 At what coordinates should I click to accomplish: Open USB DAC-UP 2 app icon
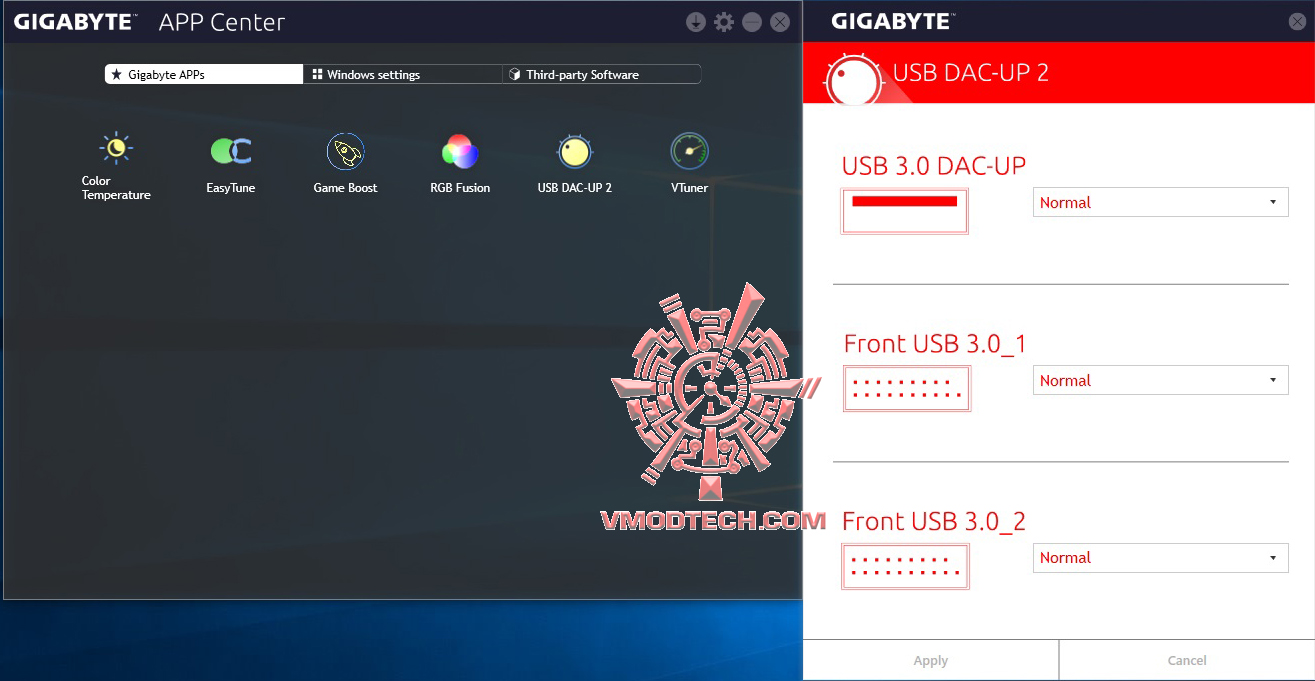pos(574,152)
